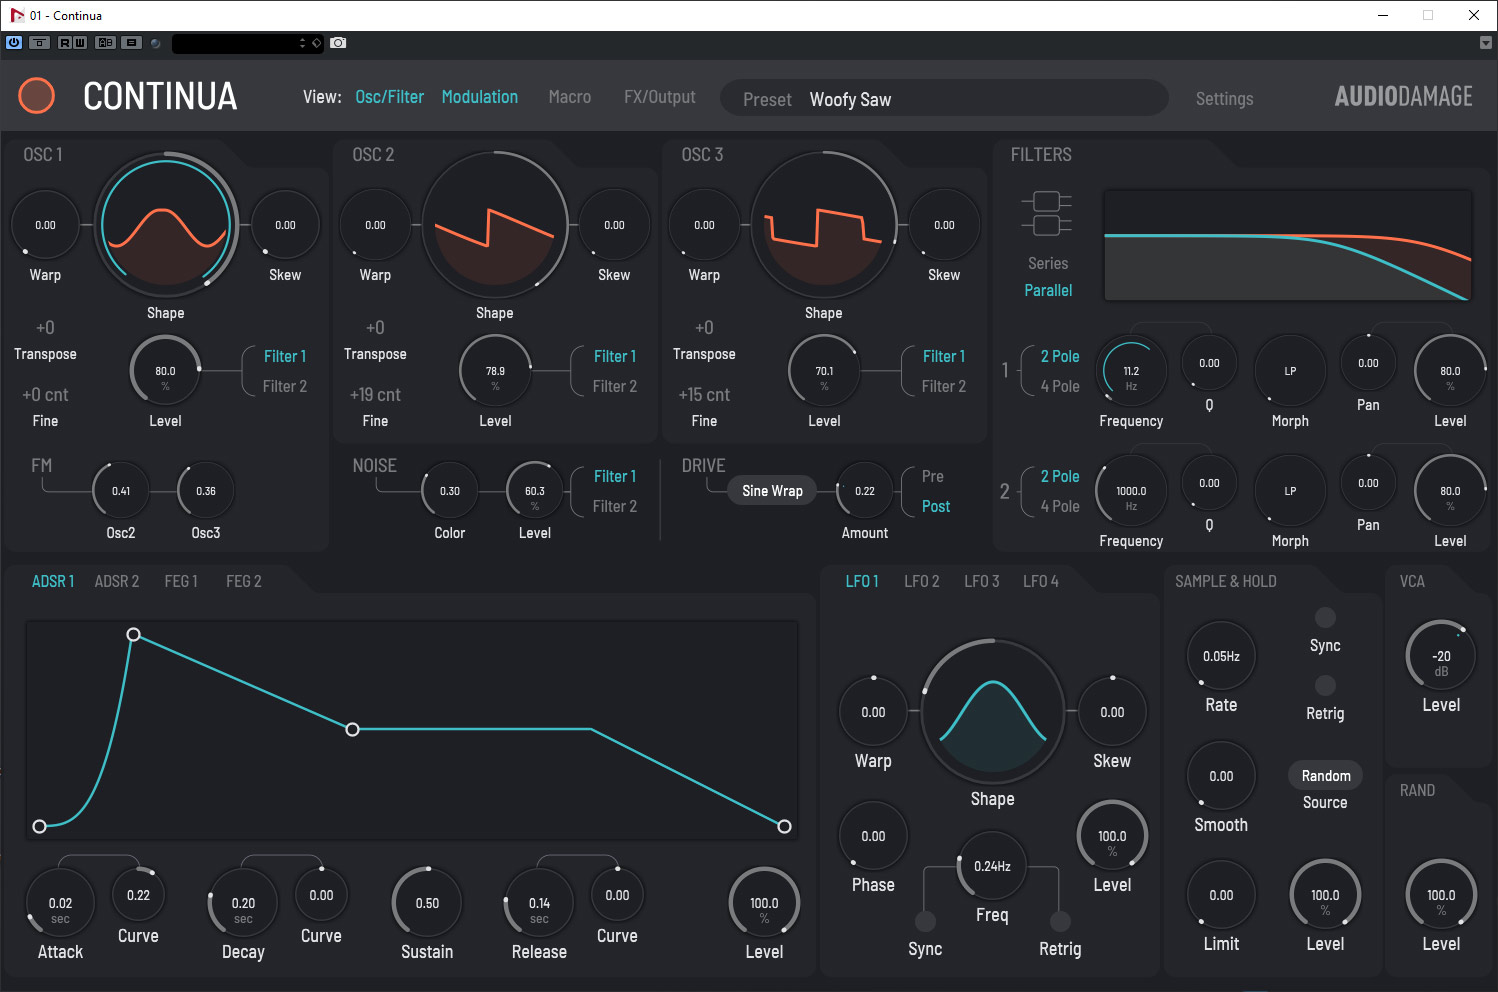Toggle the plugin power bypass button
This screenshot has width=1498, height=992.
pyautogui.click(x=14, y=43)
